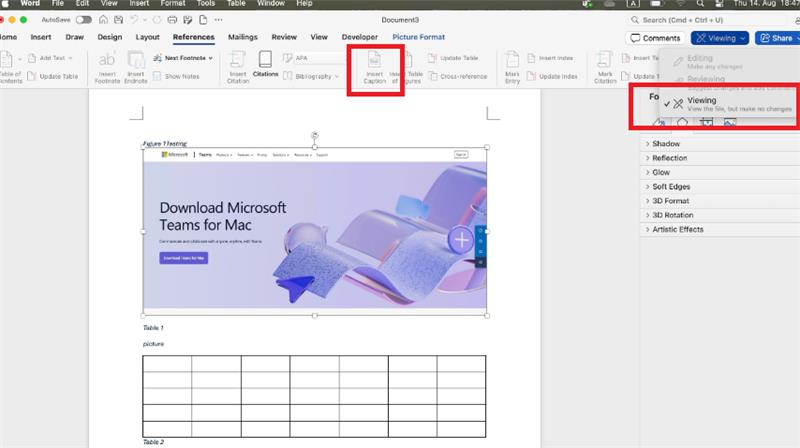Click the 'Table 2' caption below the table
The image size is (800, 448).
[x=153, y=442]
